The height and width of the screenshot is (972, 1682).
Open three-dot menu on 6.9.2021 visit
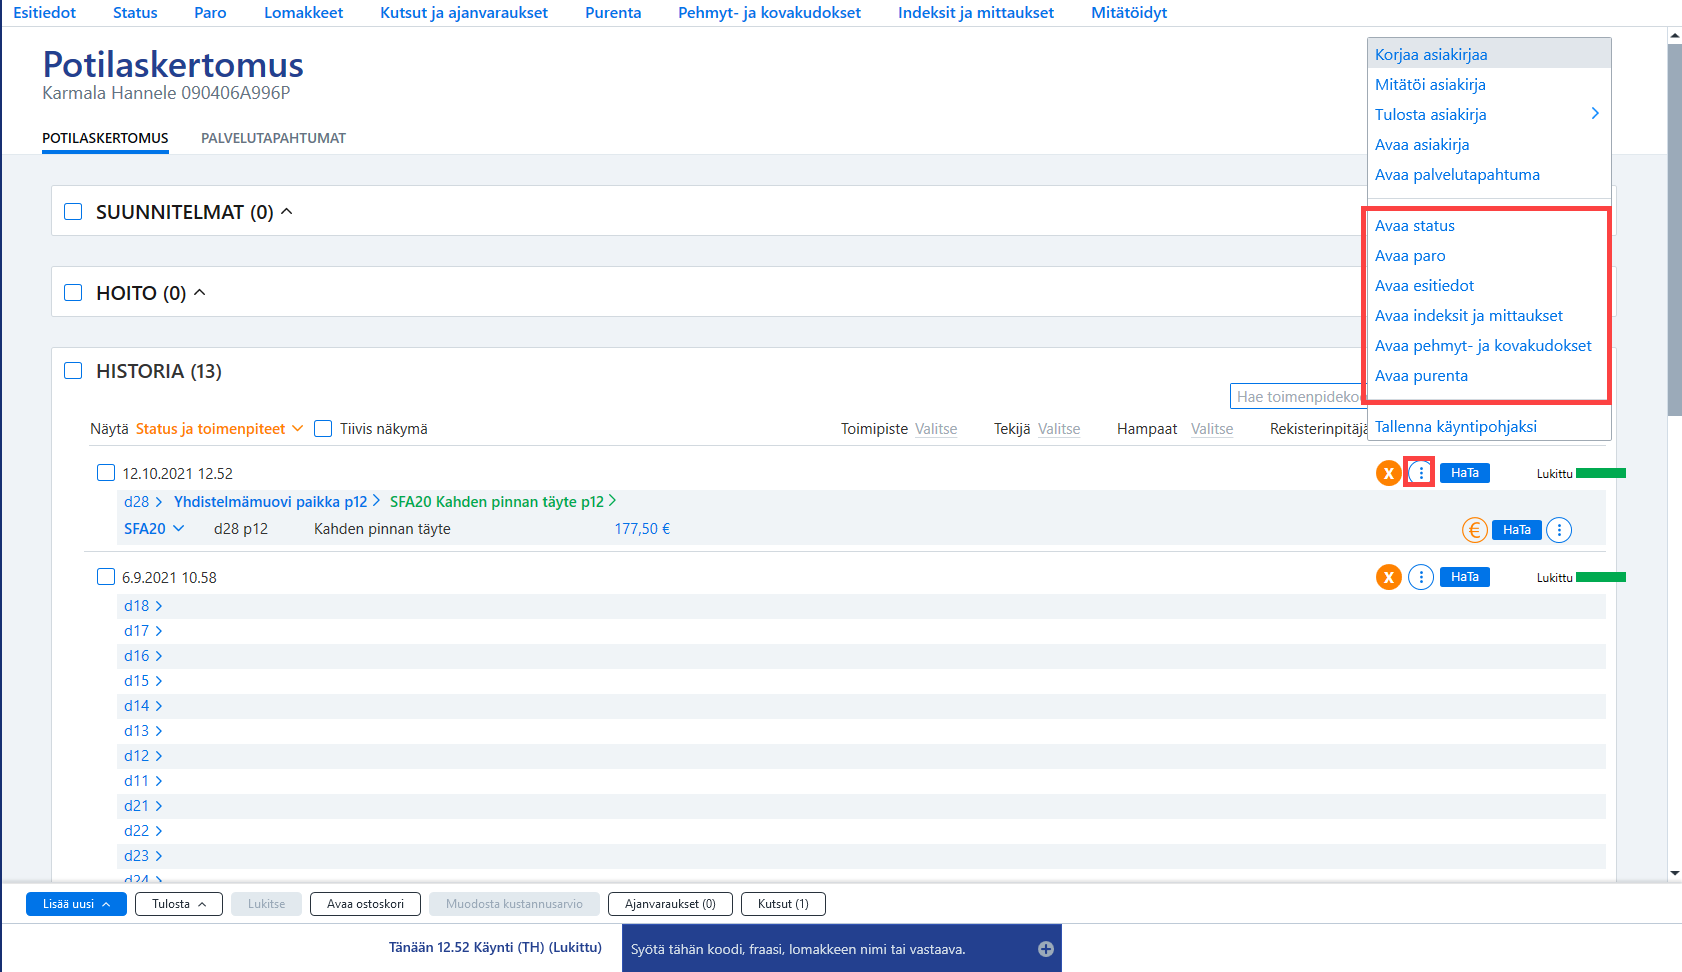pyautogui.click(x=1421, y=577)
